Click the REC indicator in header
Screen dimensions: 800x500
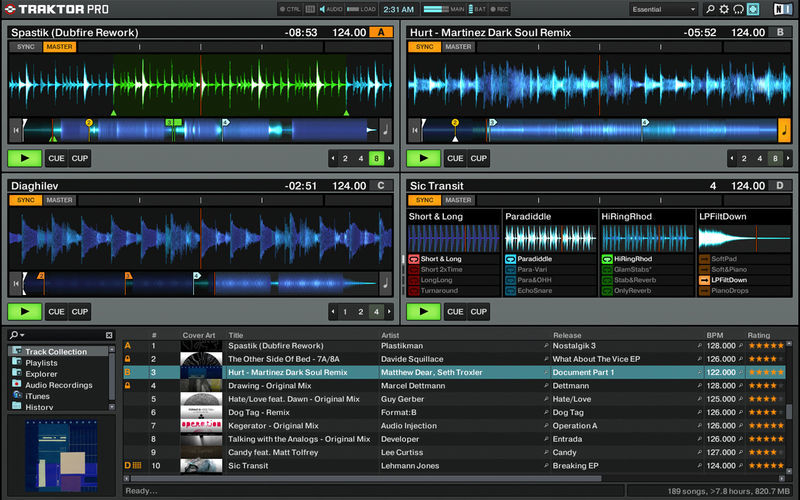(499, 9)
